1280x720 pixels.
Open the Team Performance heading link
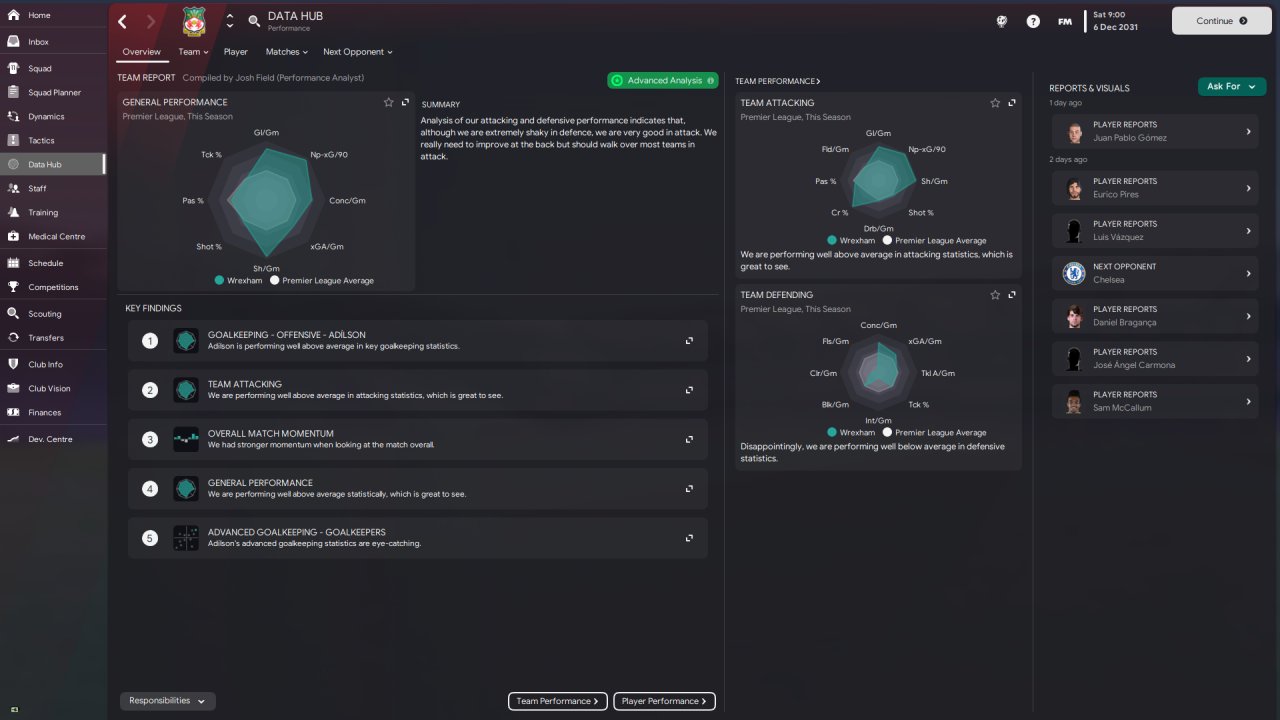778,81
